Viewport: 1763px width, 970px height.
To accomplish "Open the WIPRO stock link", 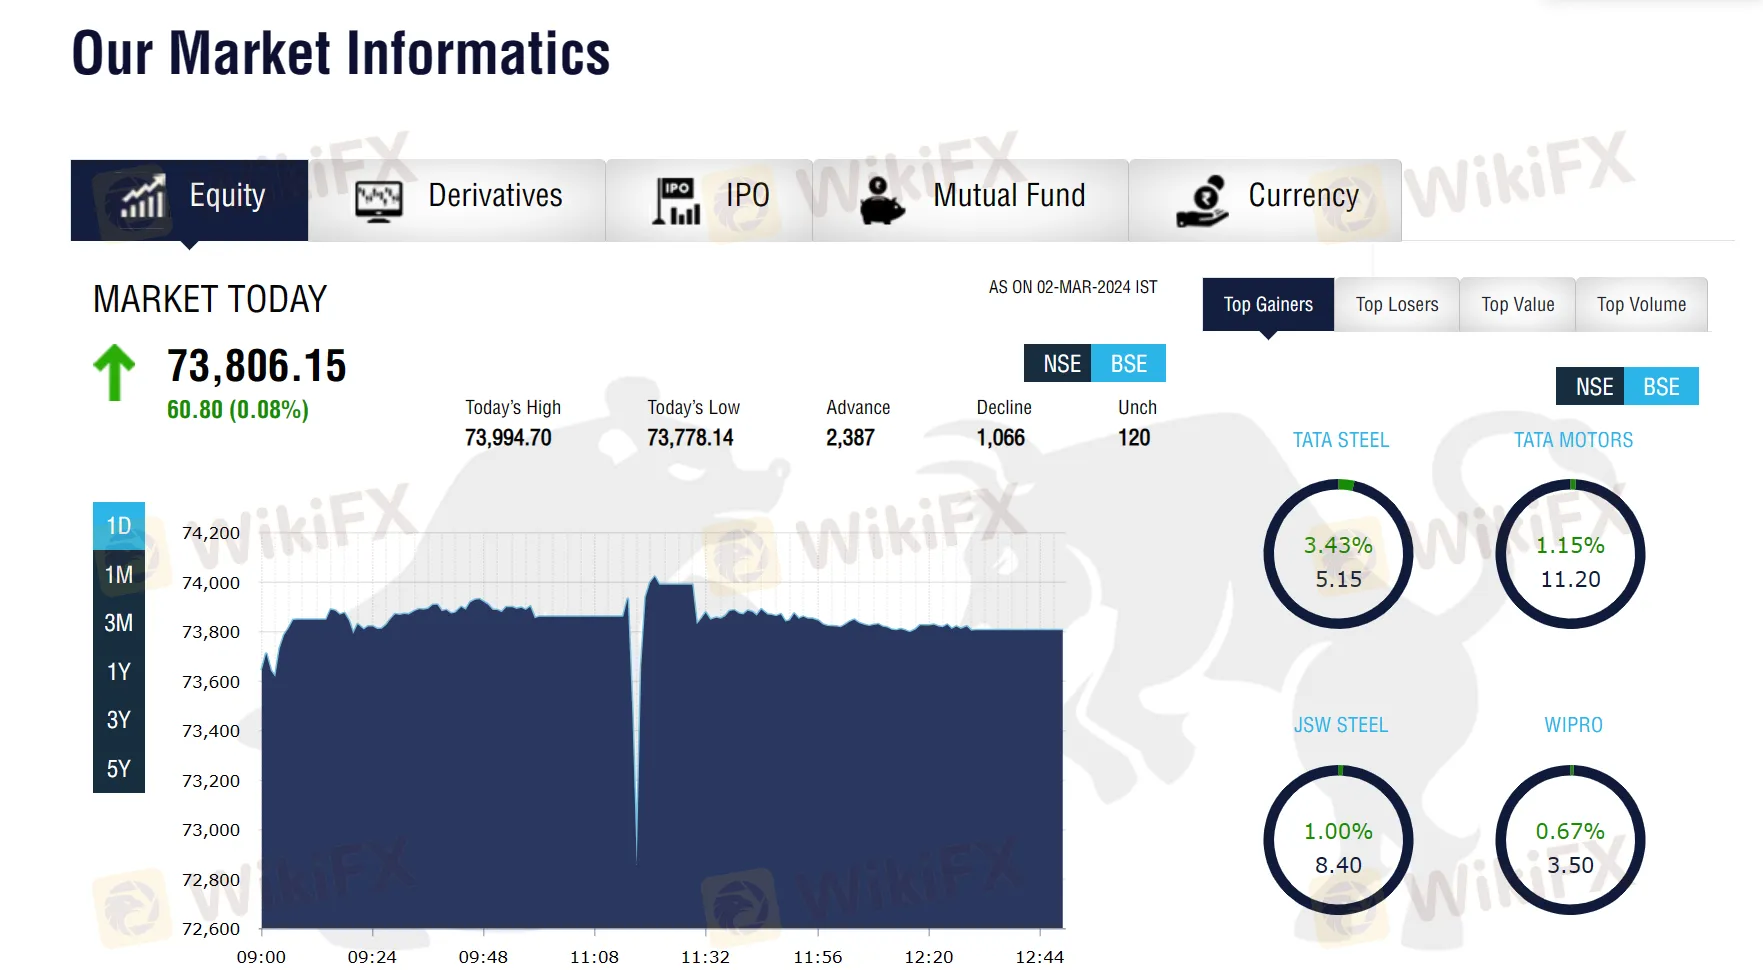I will pyautogui.click(x=1573, y=725).
